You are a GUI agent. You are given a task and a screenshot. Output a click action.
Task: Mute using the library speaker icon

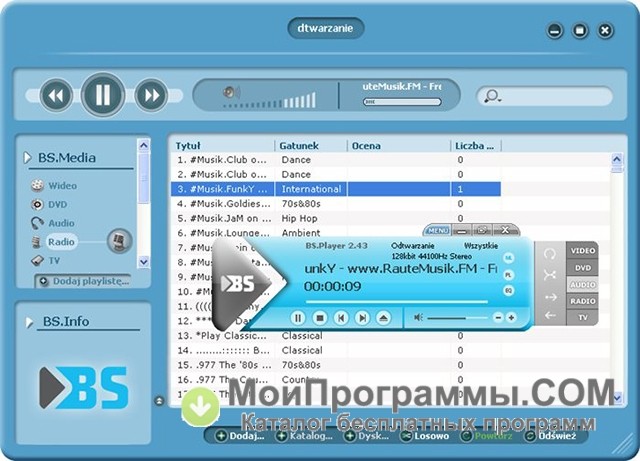[231, 92]
